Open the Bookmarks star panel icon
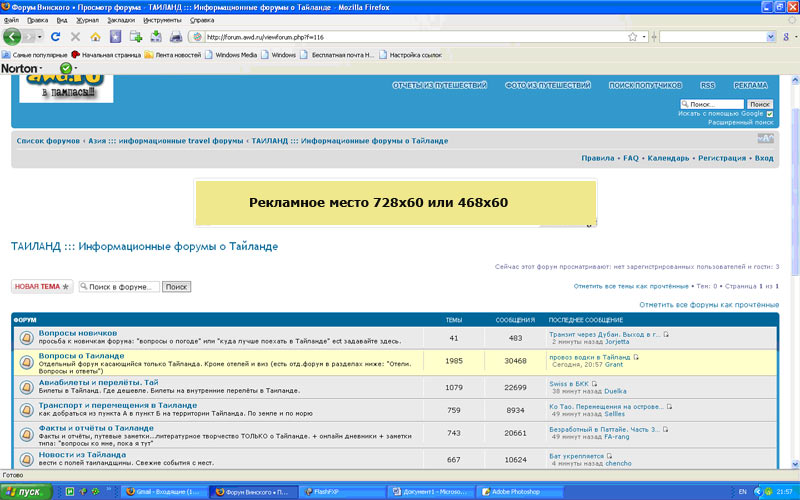This screenshot has width=800, height=500. coord(115,37)
